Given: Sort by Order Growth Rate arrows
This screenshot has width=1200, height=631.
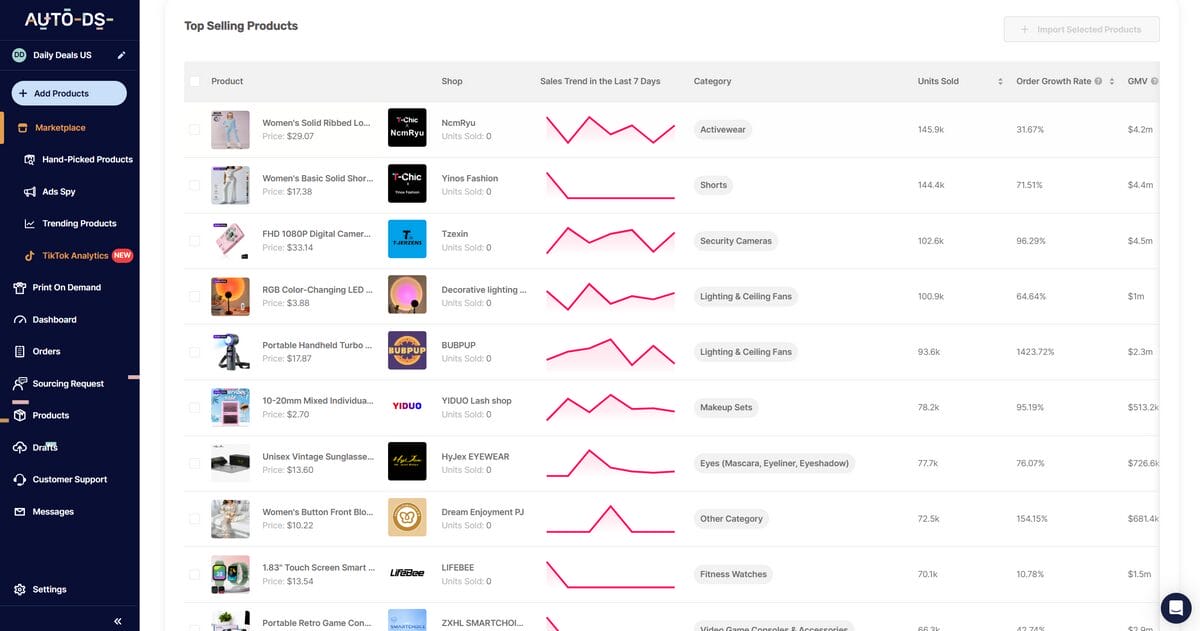Looking at the screenshot, I should coord(1112,81).
